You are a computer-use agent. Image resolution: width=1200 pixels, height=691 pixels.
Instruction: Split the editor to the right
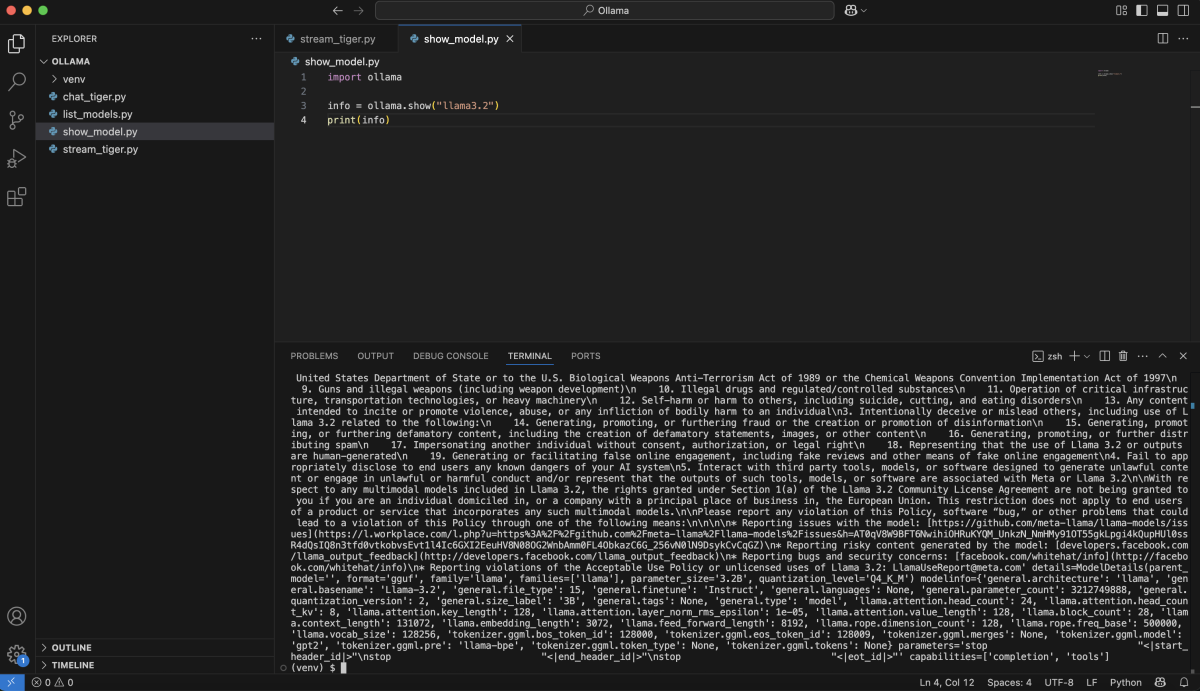[1163, 39]
